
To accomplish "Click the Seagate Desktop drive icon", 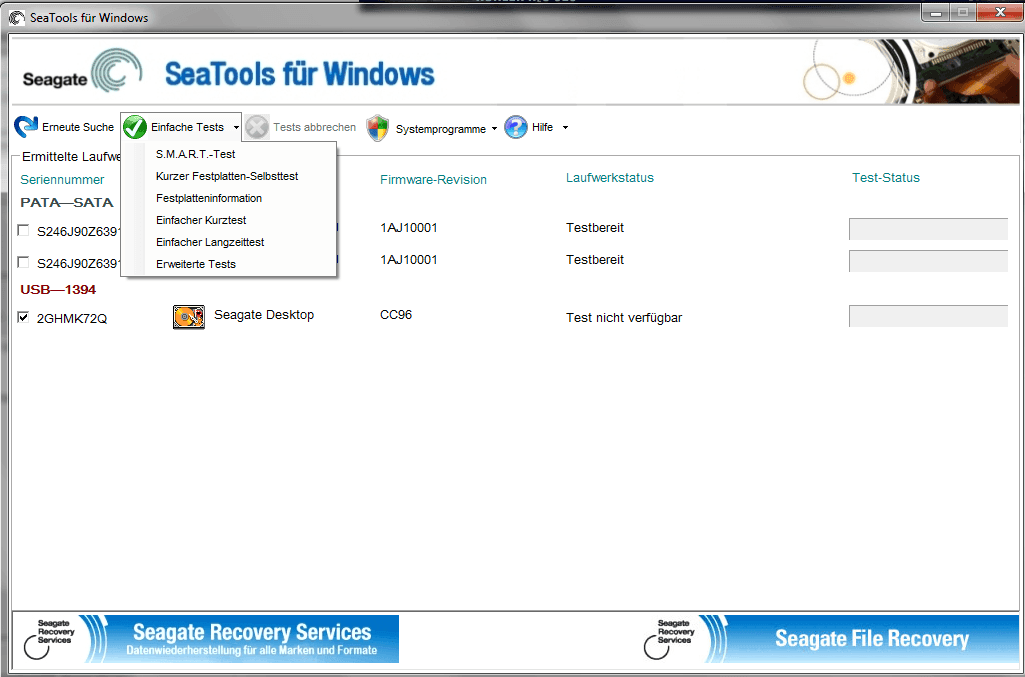I will [189, 317].
